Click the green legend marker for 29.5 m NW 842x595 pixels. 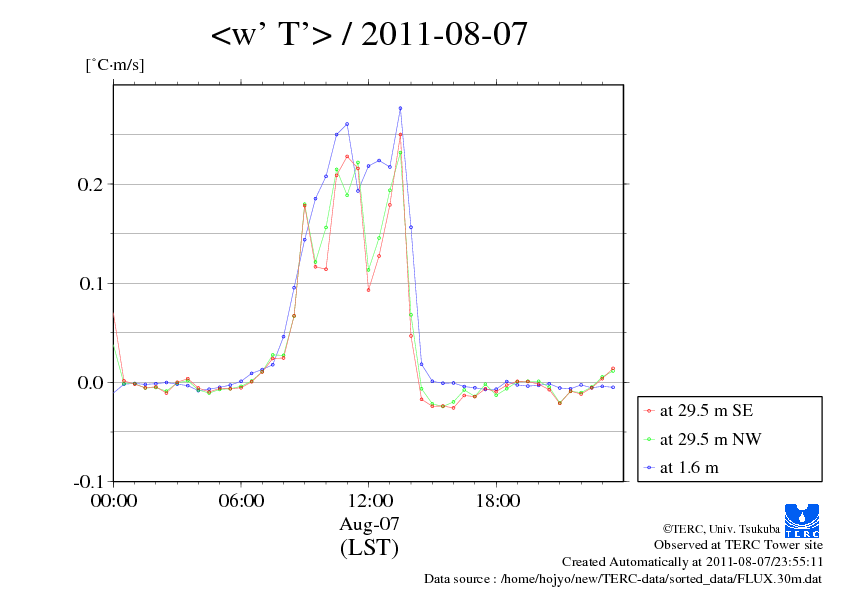point(649,440)
